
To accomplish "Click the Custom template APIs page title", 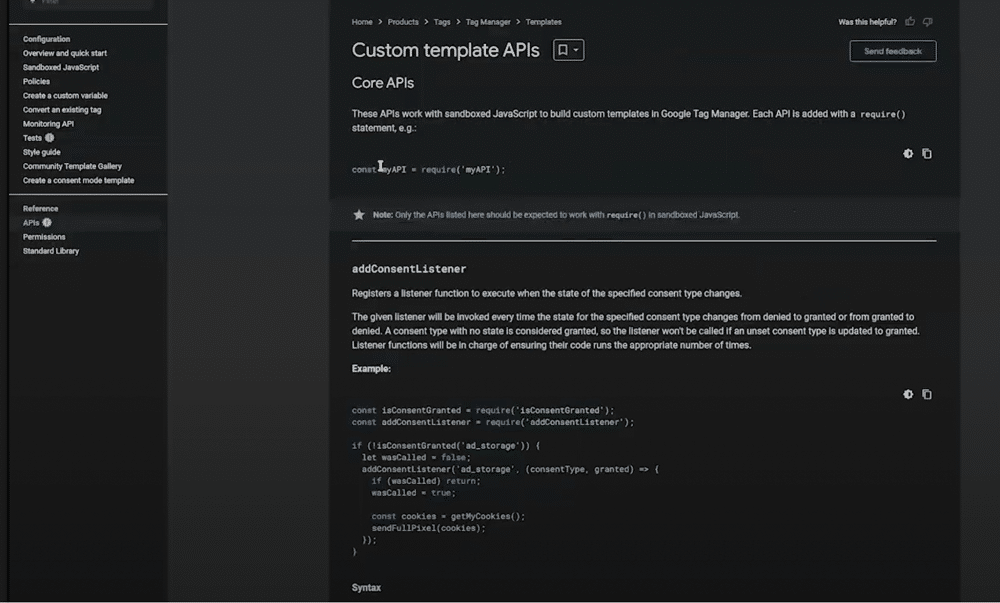I will tap(445, 50).
